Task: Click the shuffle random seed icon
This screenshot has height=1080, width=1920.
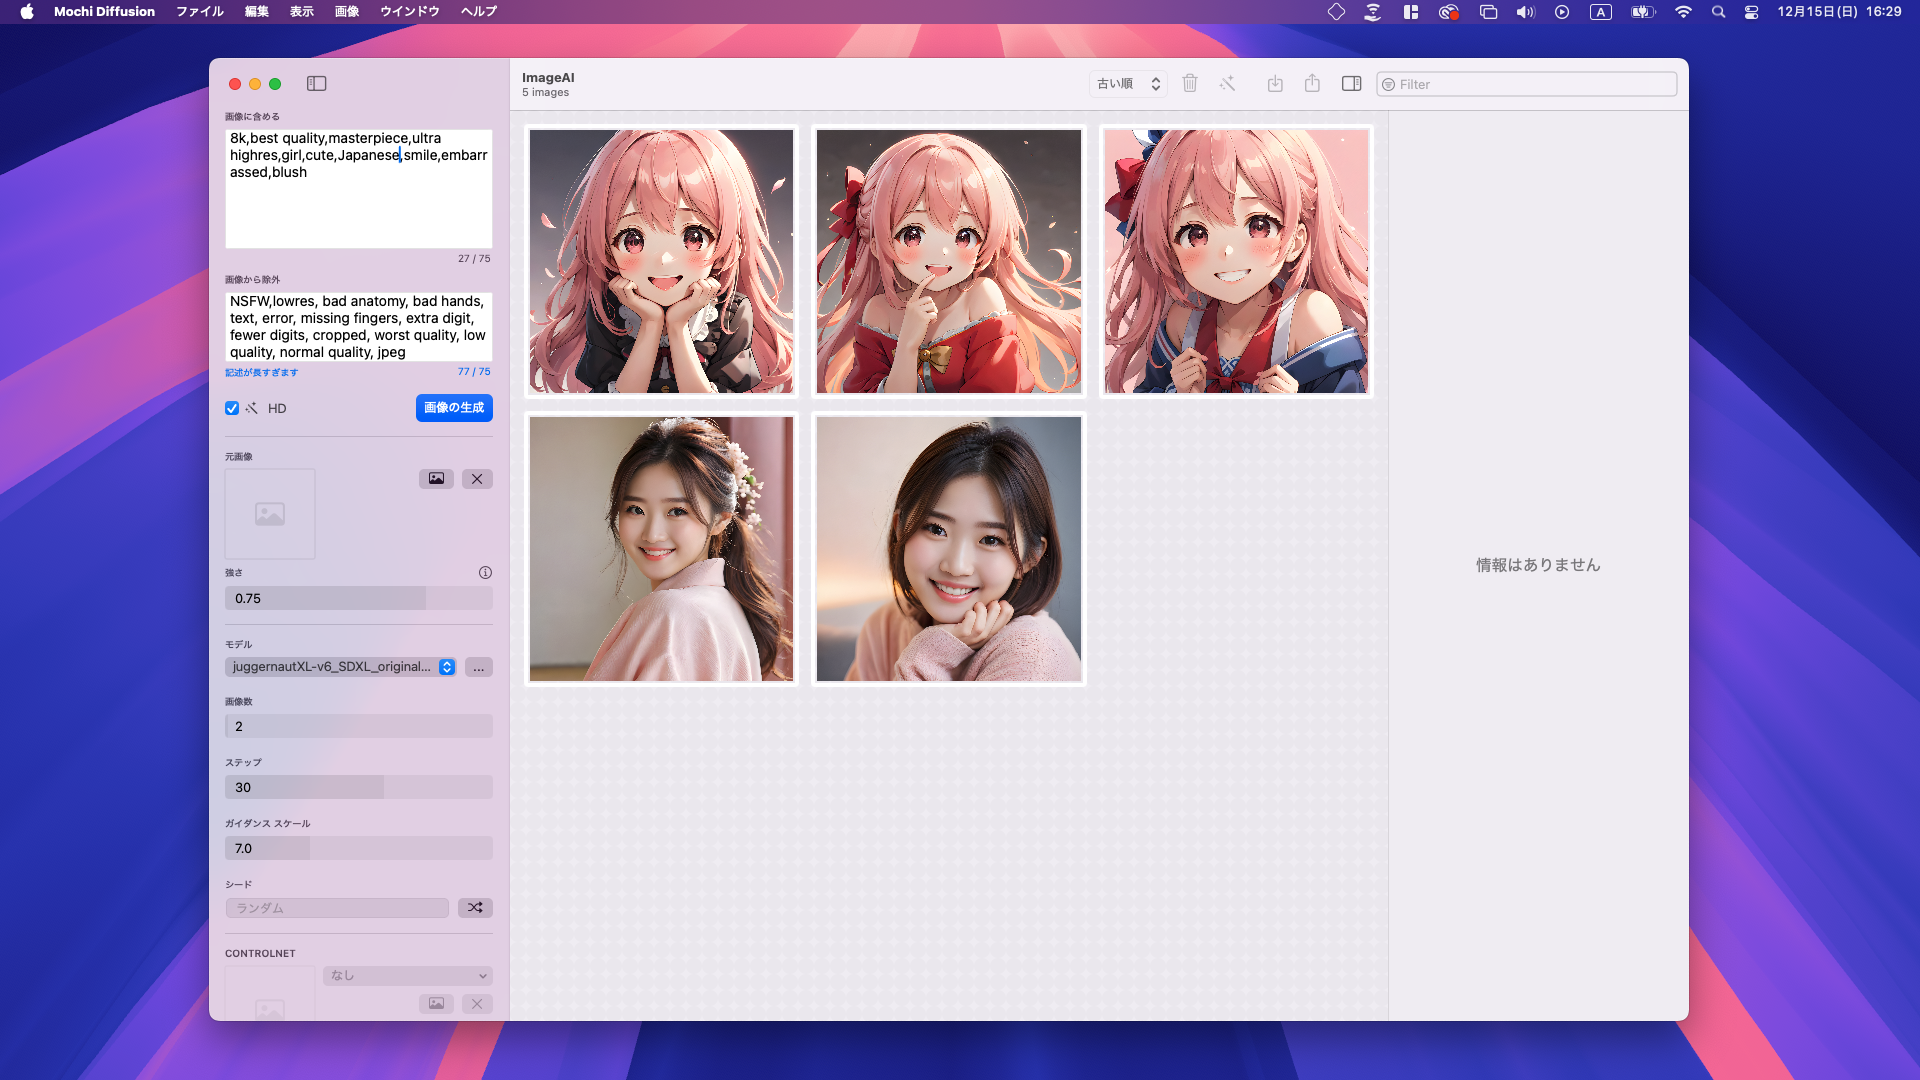Action: coord(475,908)
